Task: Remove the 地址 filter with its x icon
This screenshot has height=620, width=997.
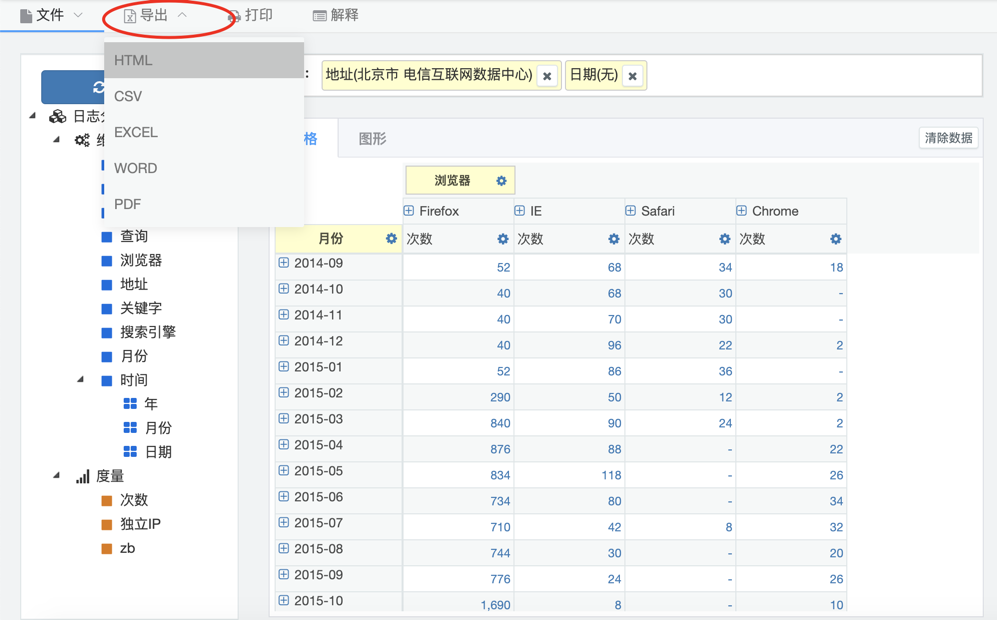Action: coord(547,76)
